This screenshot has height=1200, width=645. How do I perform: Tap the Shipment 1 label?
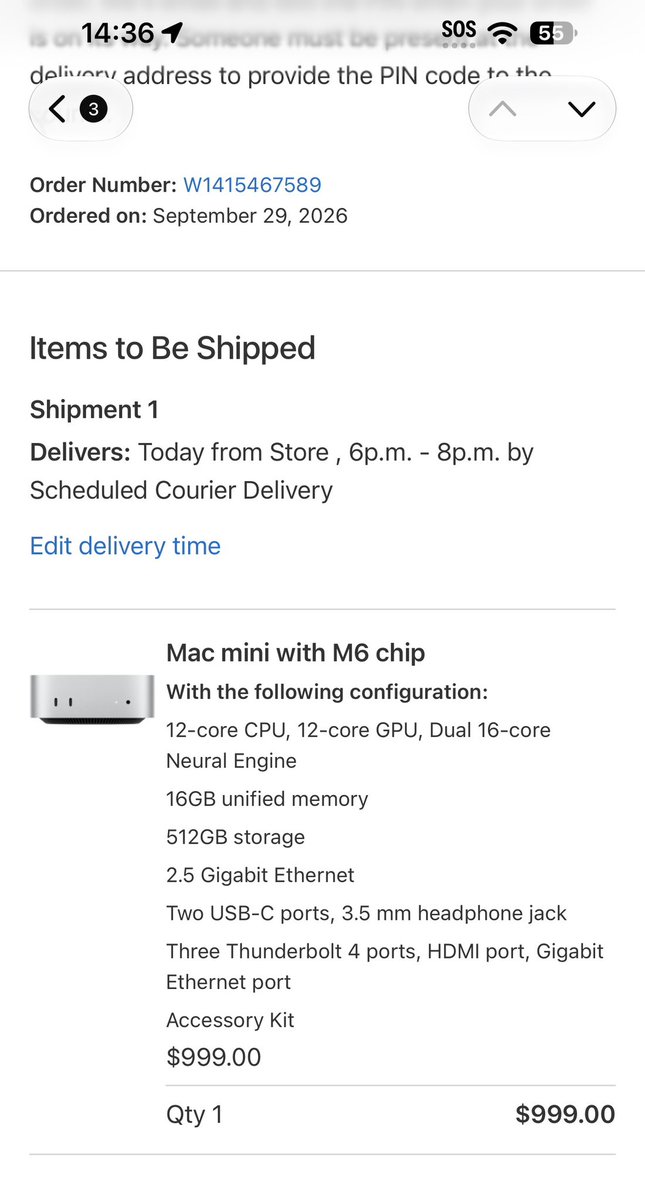pos(94,410)
